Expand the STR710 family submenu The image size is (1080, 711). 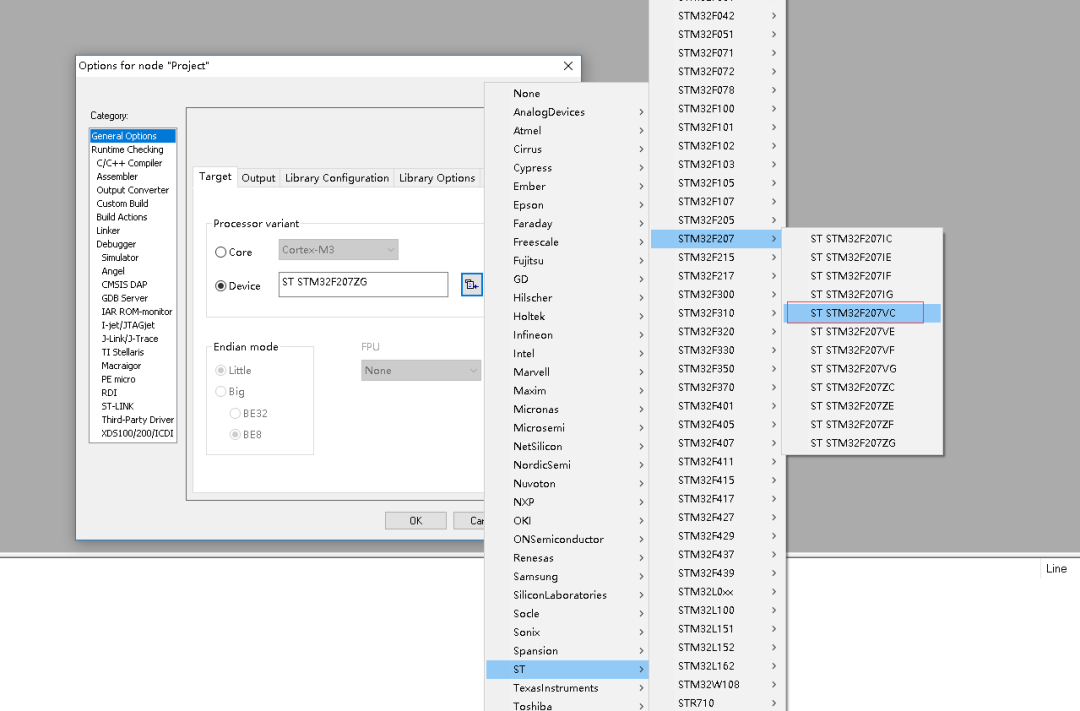[x=717, y=703]
